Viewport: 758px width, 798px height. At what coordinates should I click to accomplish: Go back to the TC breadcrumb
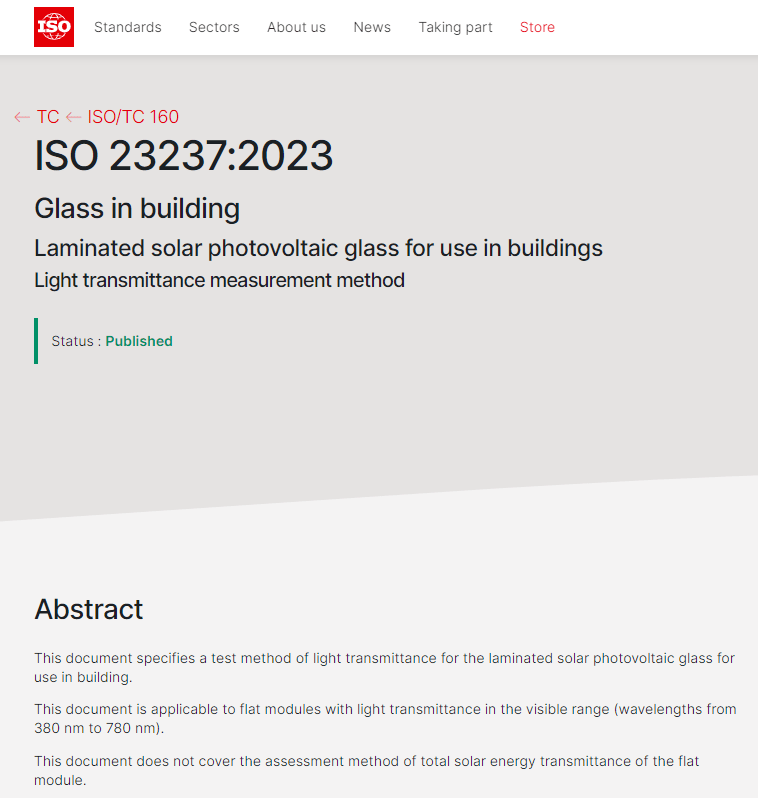coord(47,117)
